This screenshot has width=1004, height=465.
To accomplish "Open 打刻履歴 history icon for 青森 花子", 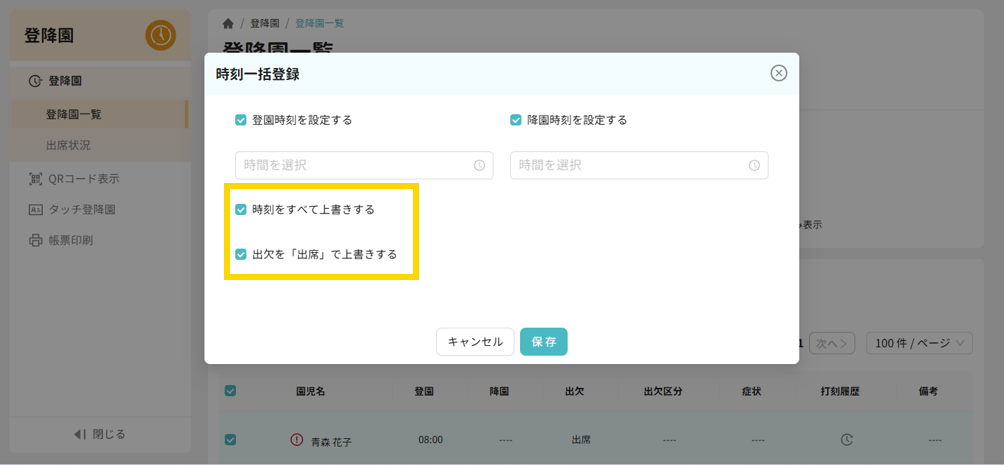I will [846, 440].
